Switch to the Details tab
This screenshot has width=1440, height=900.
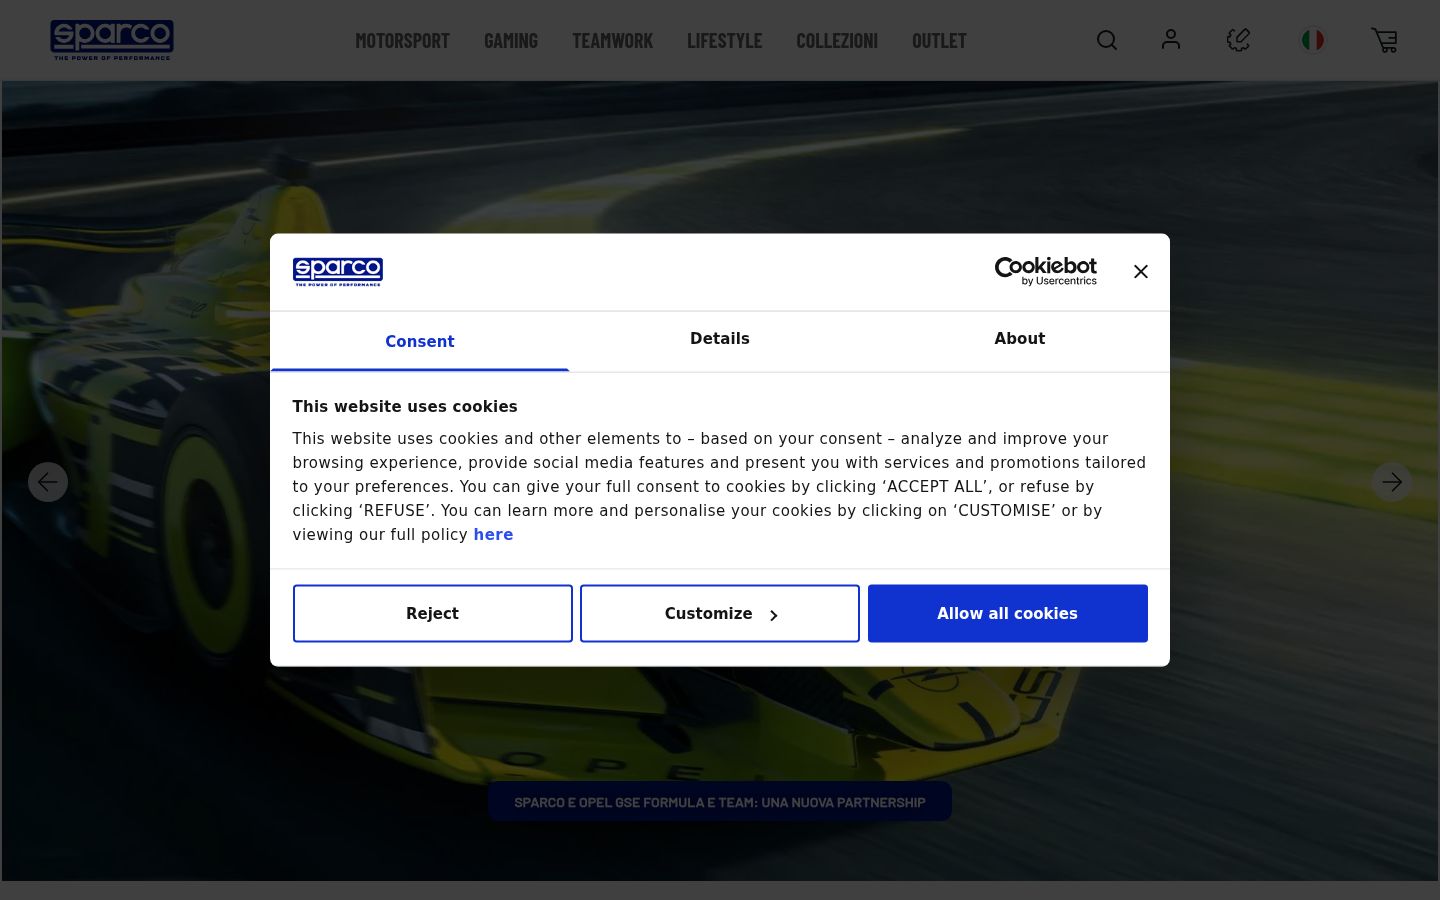click(x=720, y=339)
